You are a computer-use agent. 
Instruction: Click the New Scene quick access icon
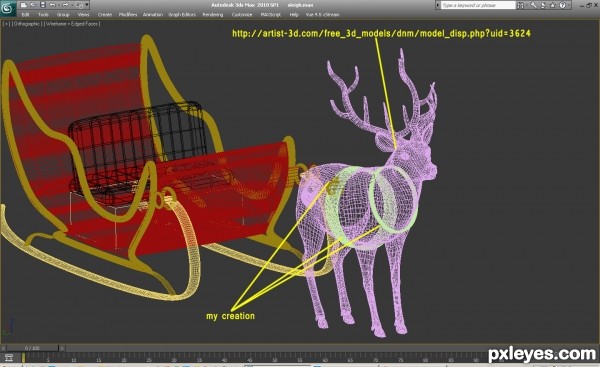(24, 5)
